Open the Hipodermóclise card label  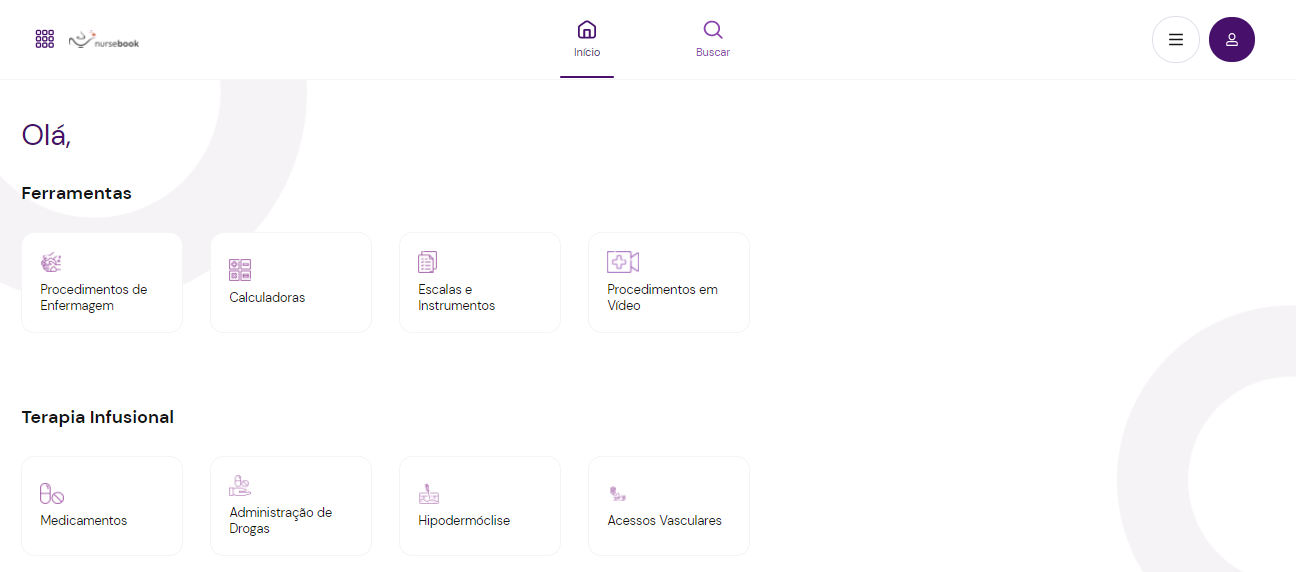[x=464, y=521]
